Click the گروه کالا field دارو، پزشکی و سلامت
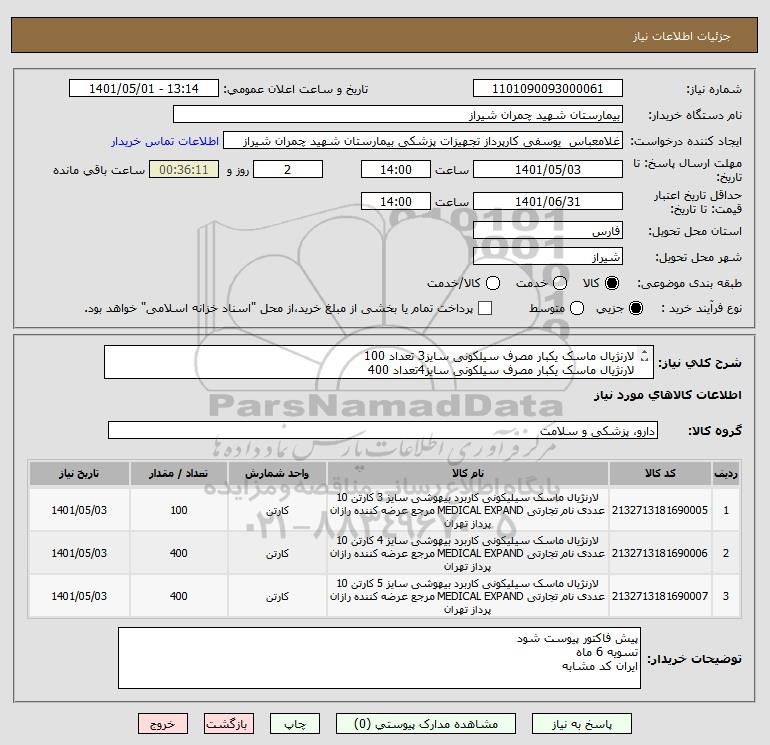 (x=383, y=431)
